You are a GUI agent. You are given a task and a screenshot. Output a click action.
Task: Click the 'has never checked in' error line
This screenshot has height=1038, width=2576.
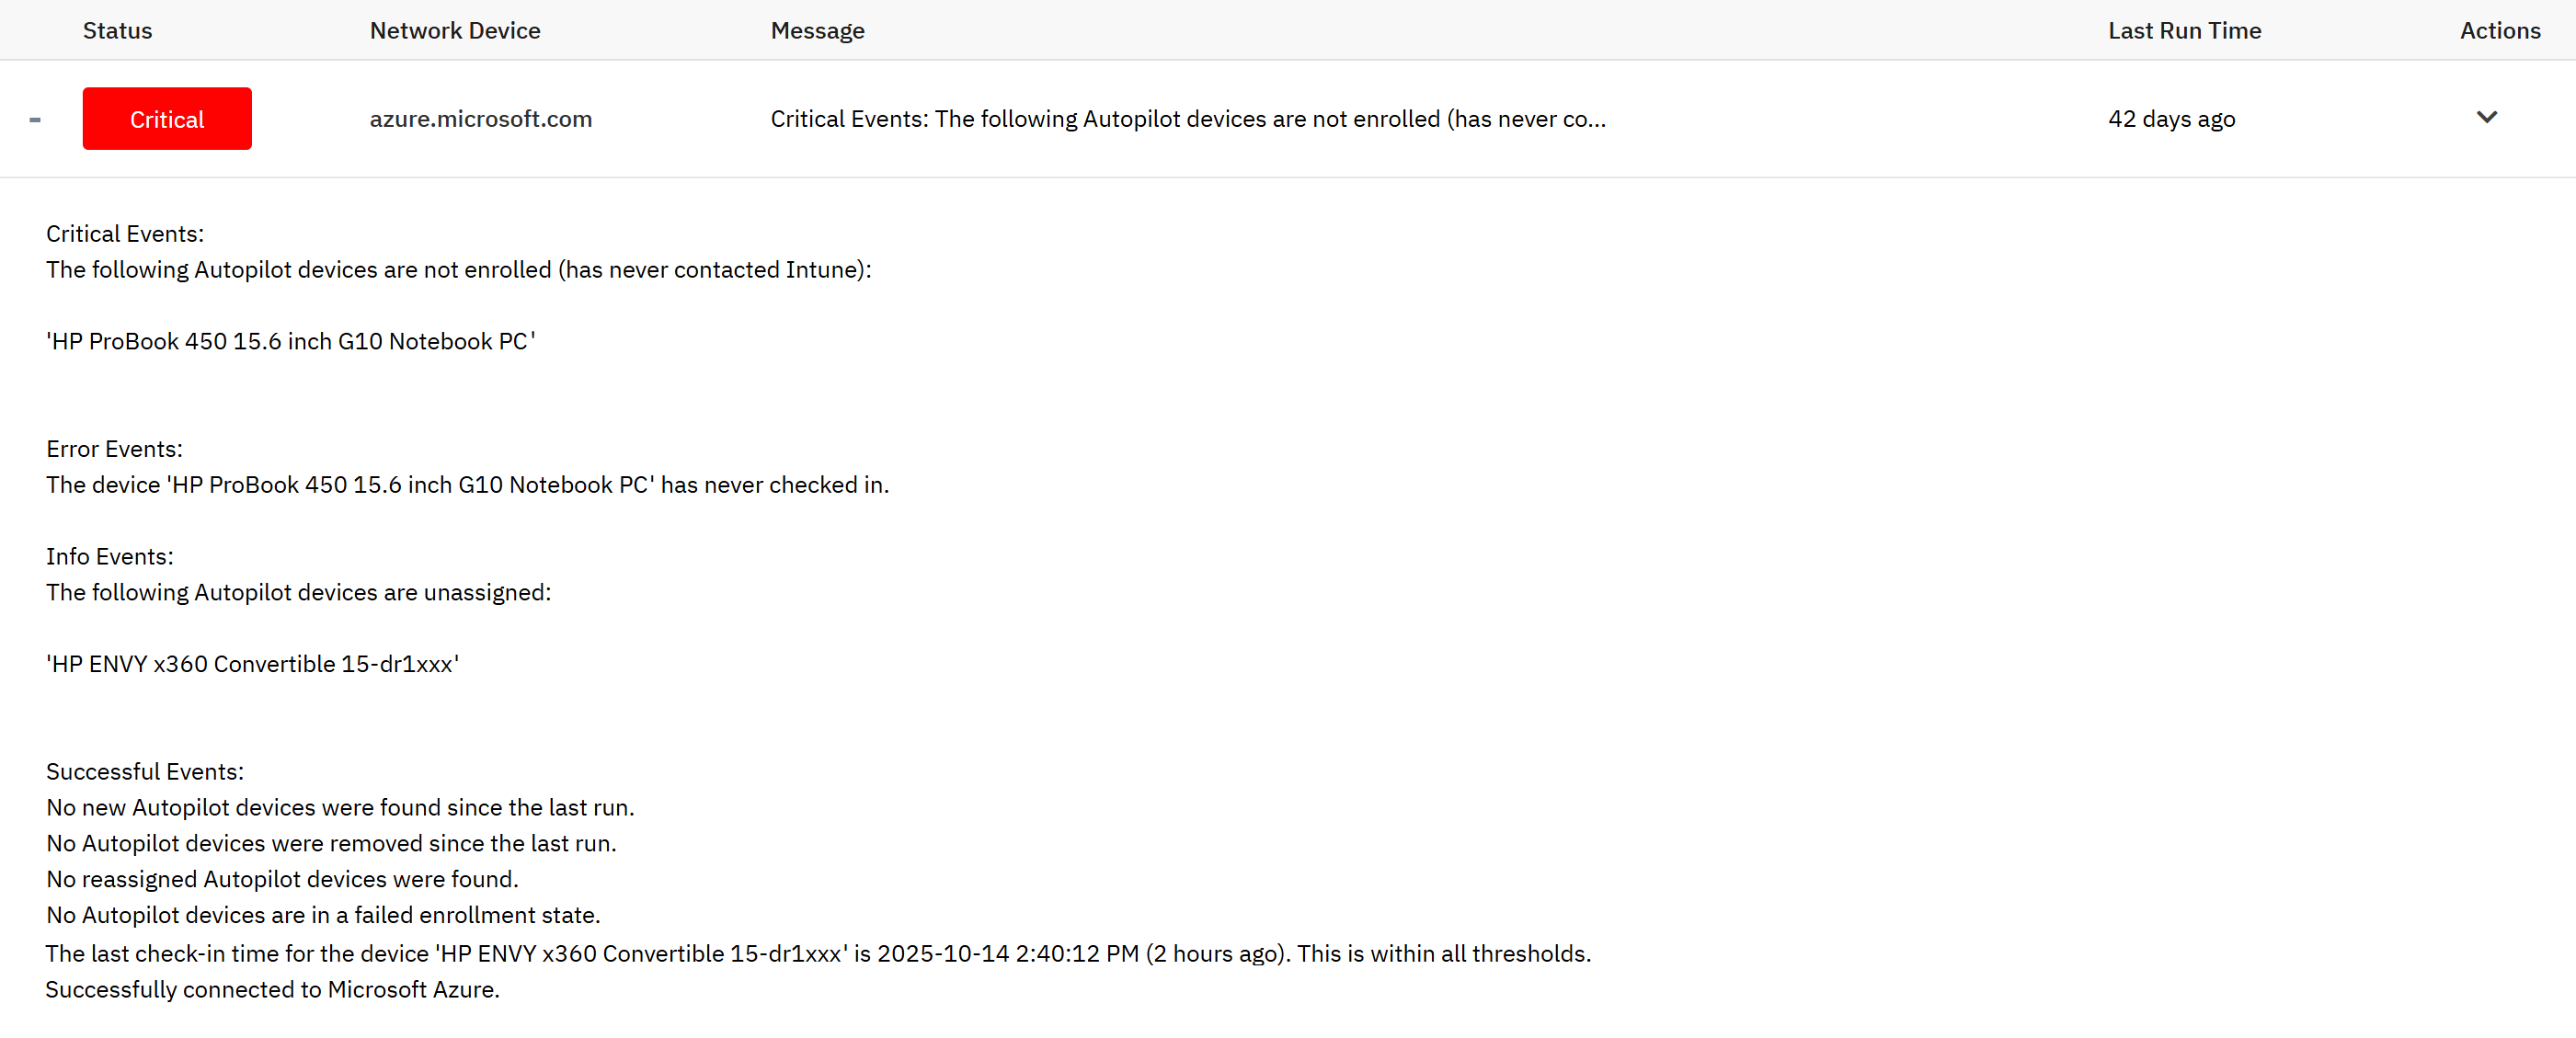point(467,485)
